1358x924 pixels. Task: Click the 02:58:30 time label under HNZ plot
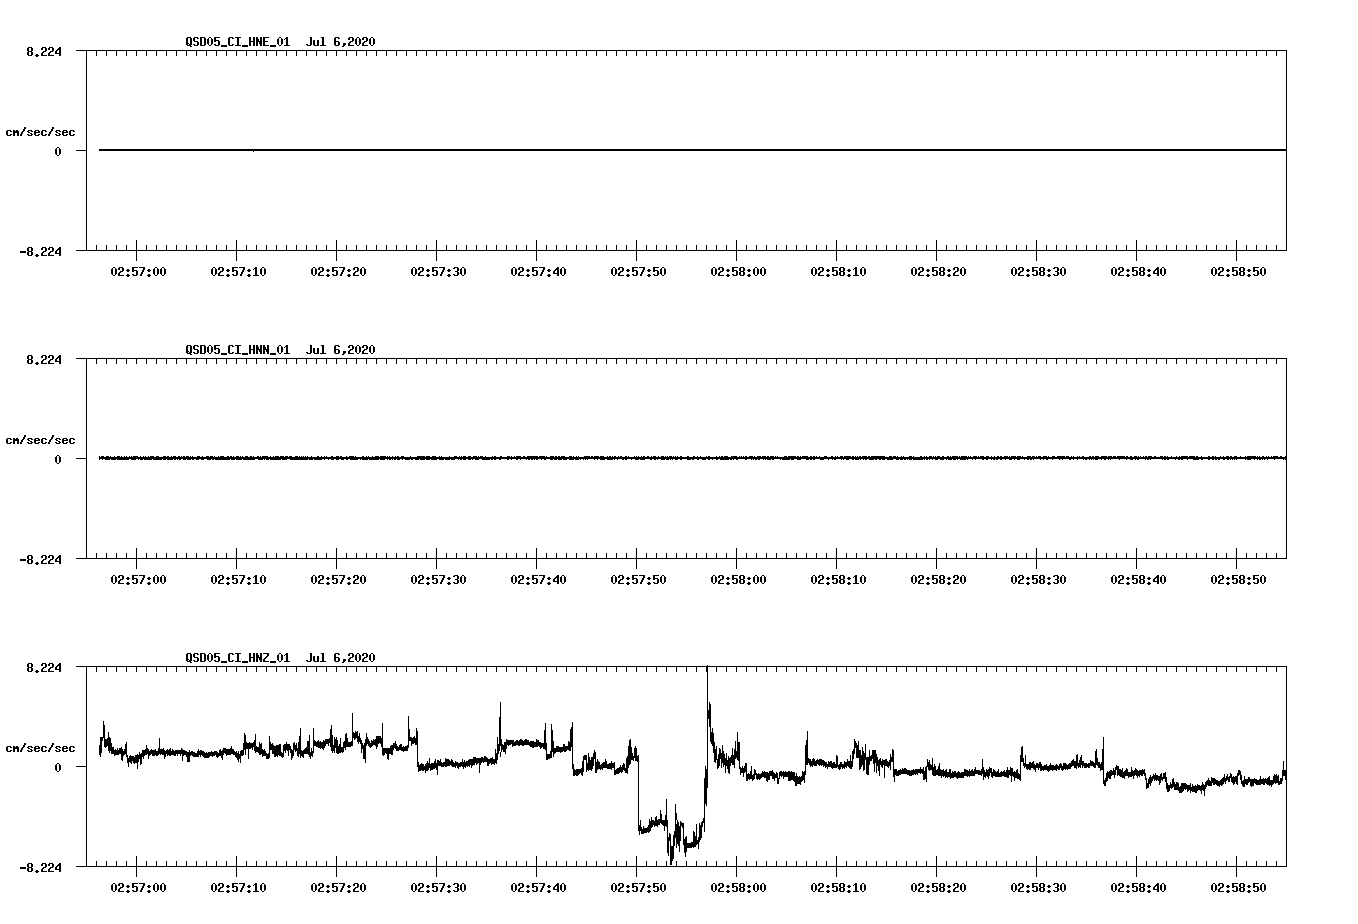1038,887
